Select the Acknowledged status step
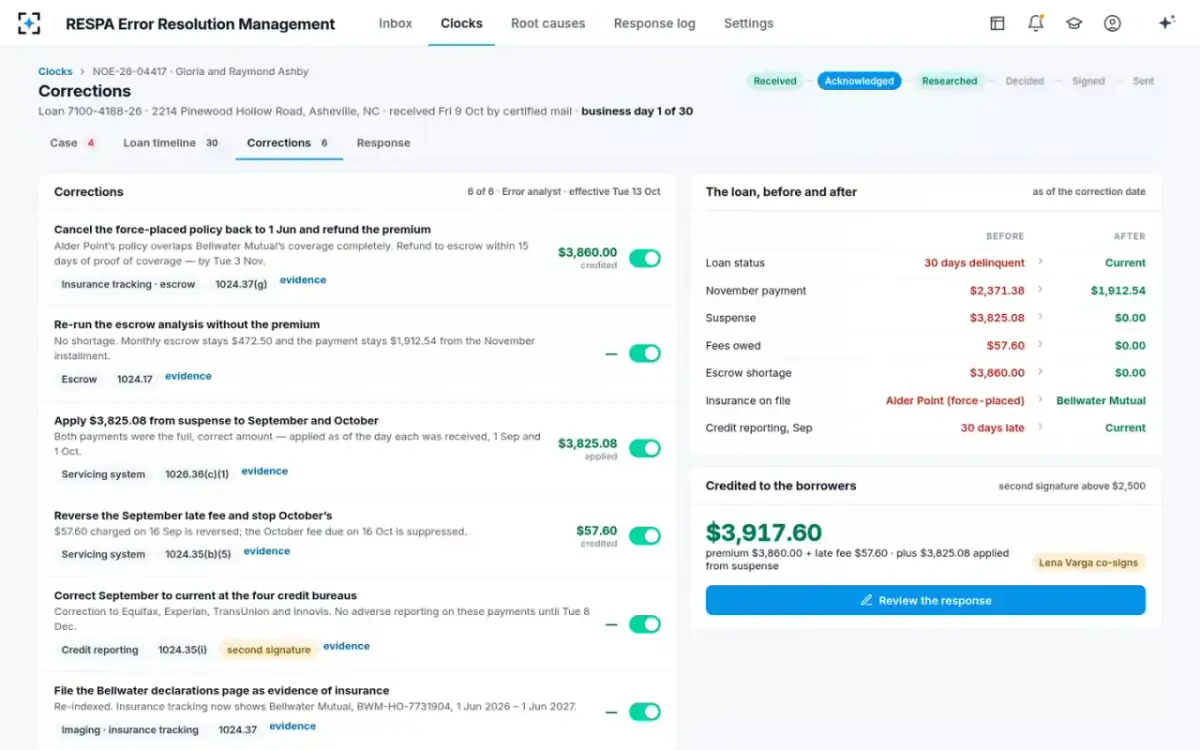The image size is (1200, 750). pos(859,81)
